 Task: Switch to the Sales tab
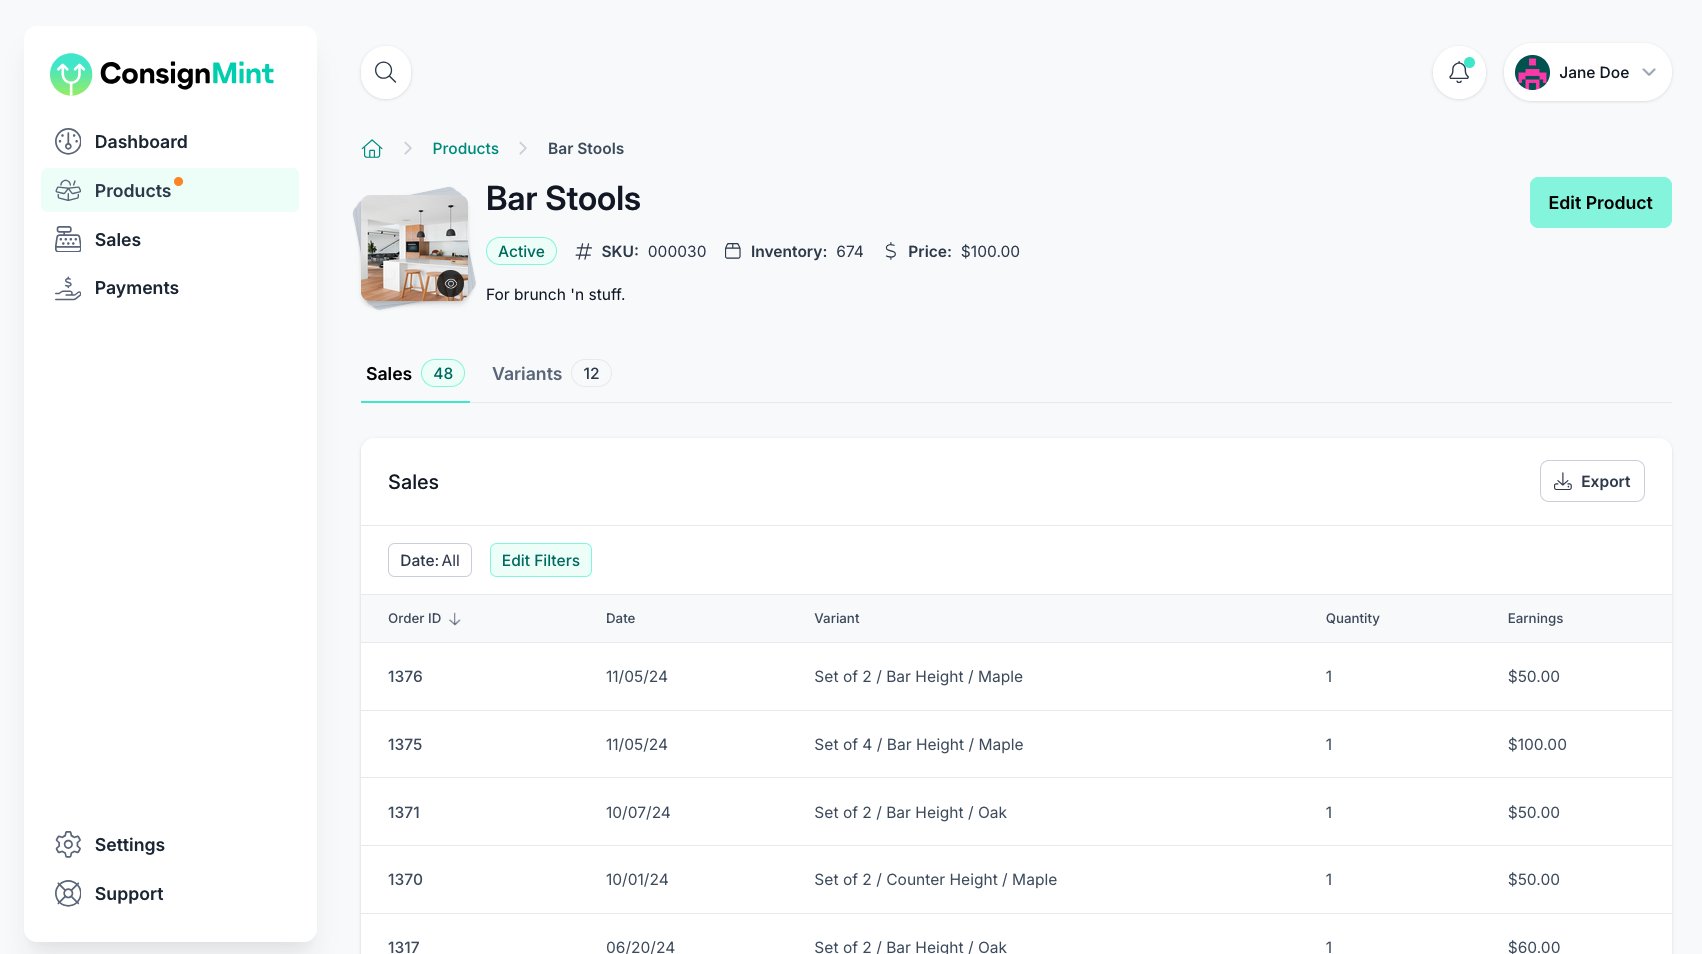pyautogui.click(x=415, y=374)
